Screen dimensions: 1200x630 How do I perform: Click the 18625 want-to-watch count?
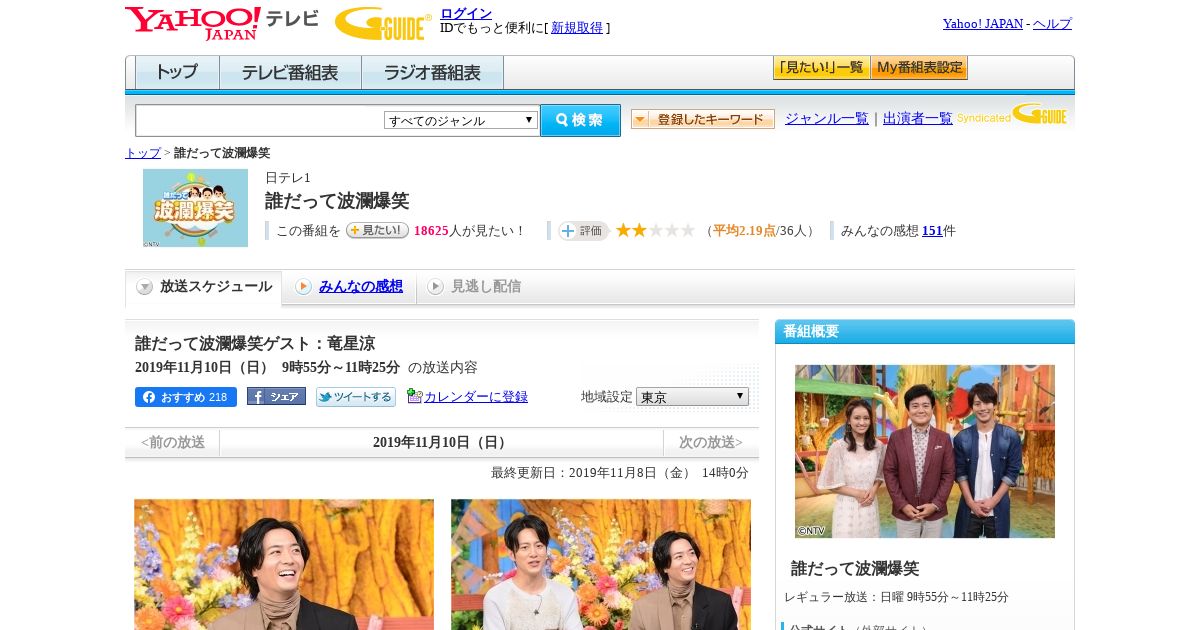coord(431,231)
